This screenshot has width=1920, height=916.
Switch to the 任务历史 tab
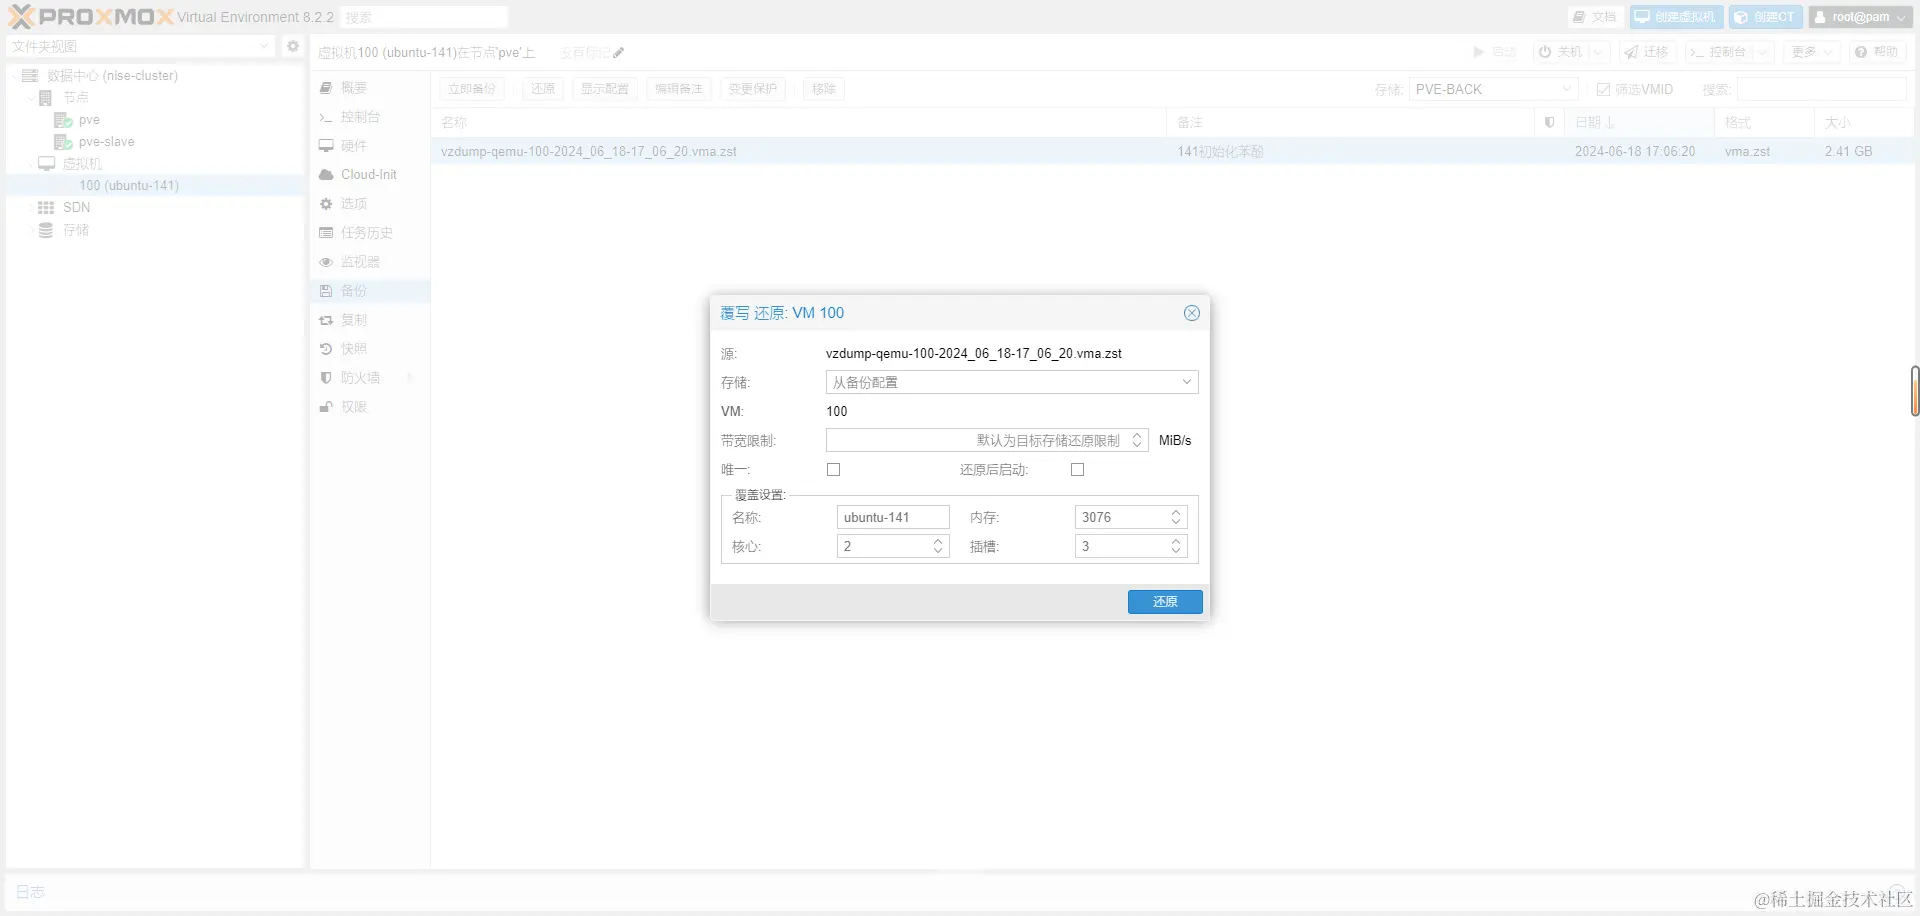coord(370,233)
